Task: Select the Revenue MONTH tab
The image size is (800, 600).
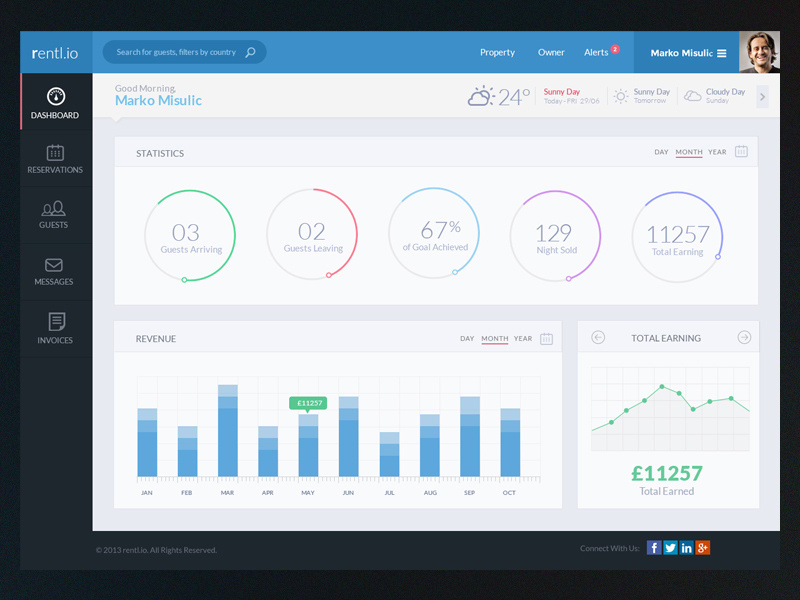Action: (x=494, y=339)
